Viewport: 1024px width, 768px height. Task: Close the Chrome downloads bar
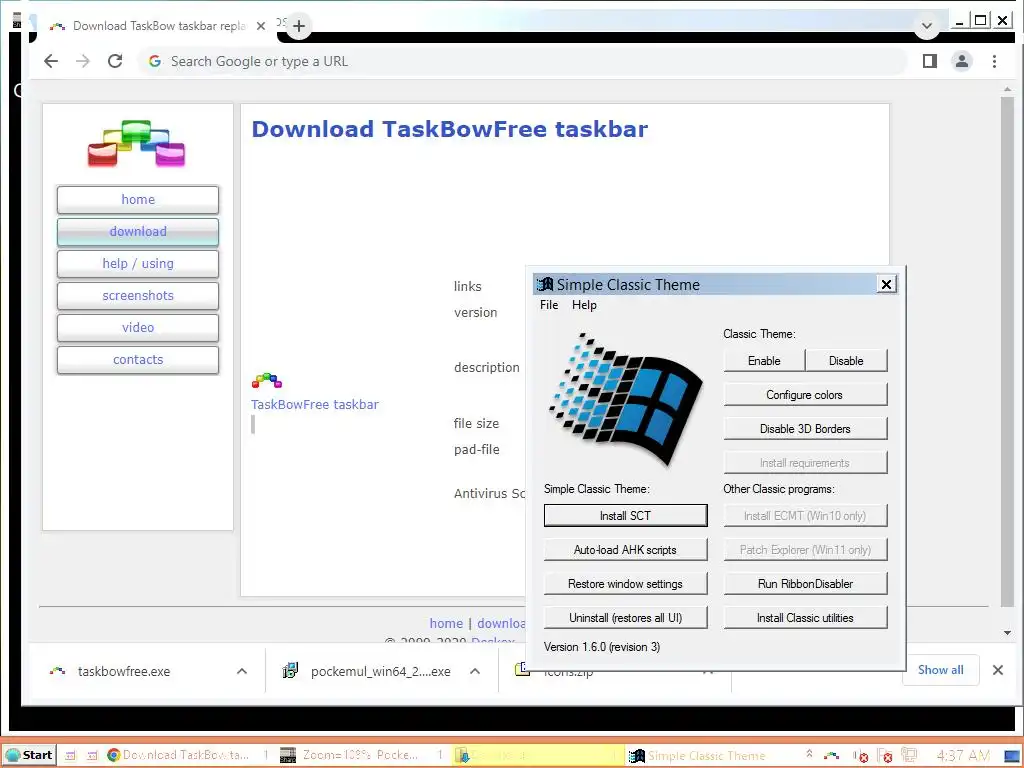(998, 670)
